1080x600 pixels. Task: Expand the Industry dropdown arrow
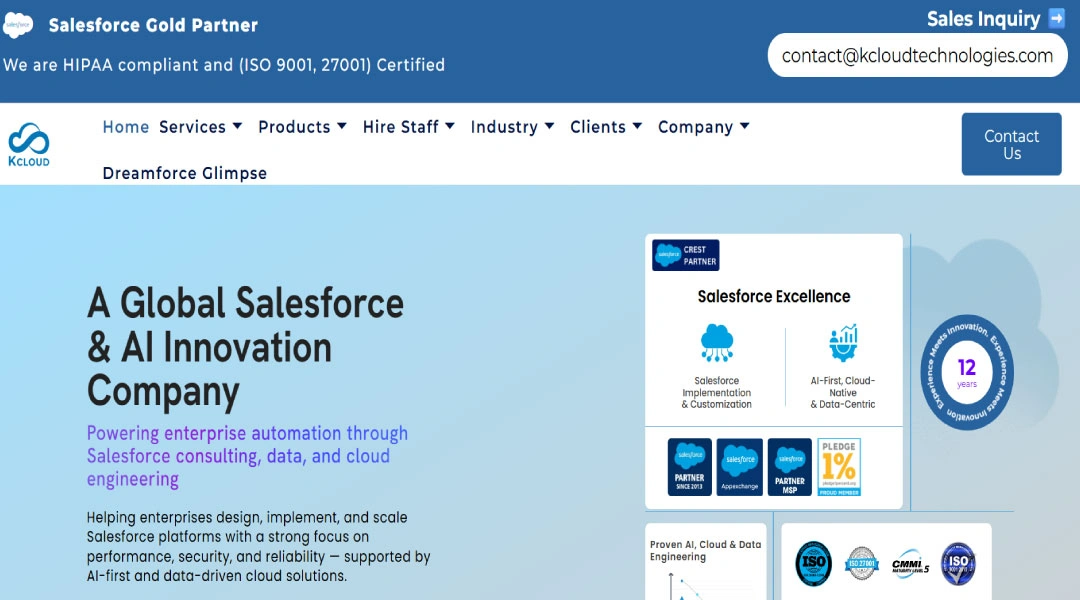click(549, 126)
